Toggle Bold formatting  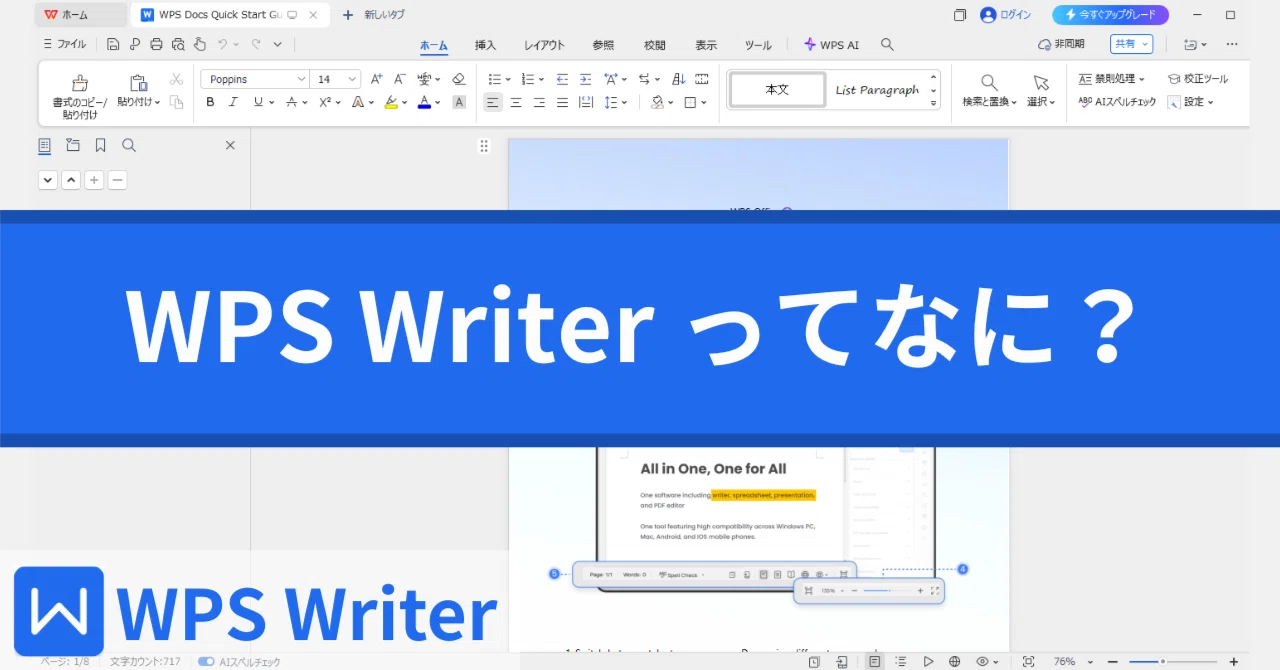coord(210,102)
